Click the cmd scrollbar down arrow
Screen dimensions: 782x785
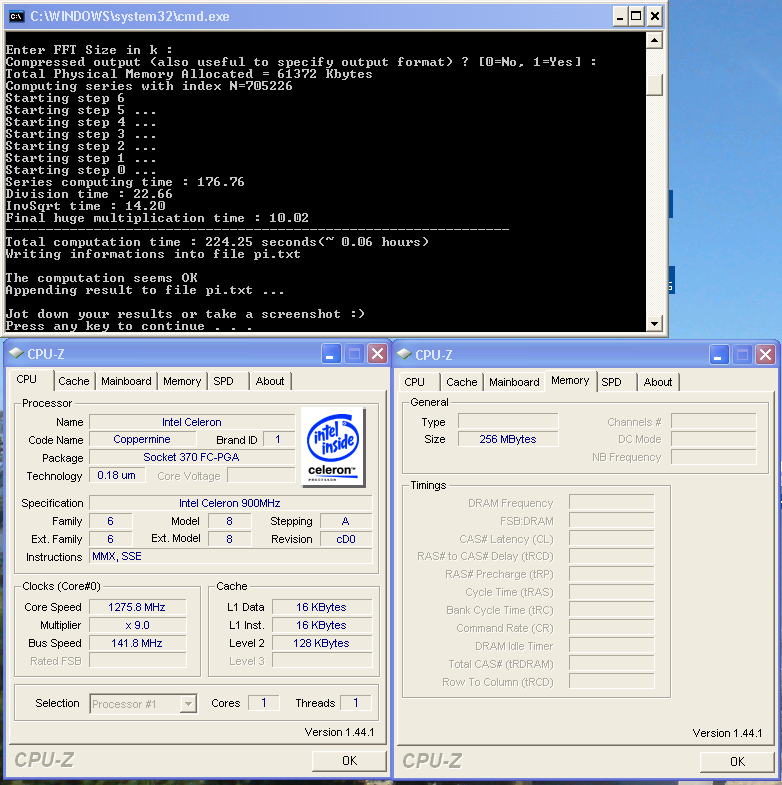(x=654, y=323)
